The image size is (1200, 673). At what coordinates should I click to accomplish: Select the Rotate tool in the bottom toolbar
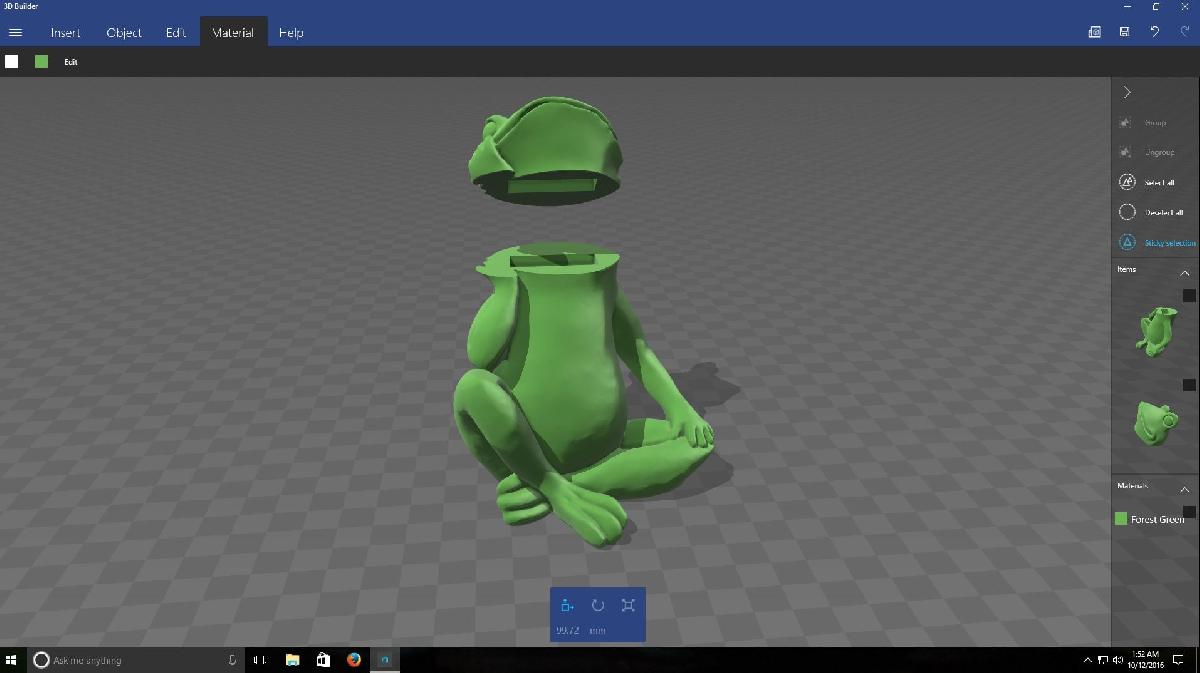[598, 605]
